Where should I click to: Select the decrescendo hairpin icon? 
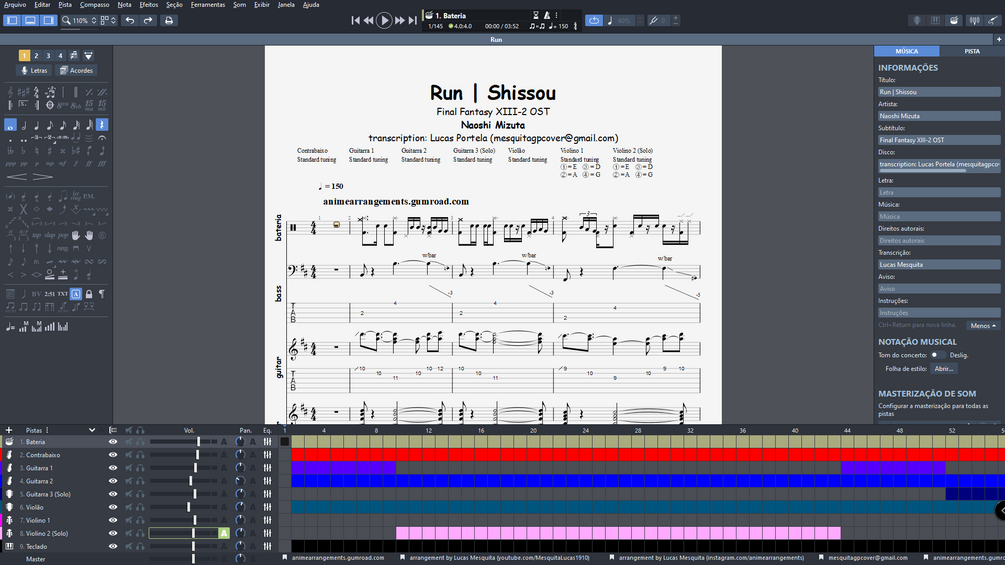42,177
